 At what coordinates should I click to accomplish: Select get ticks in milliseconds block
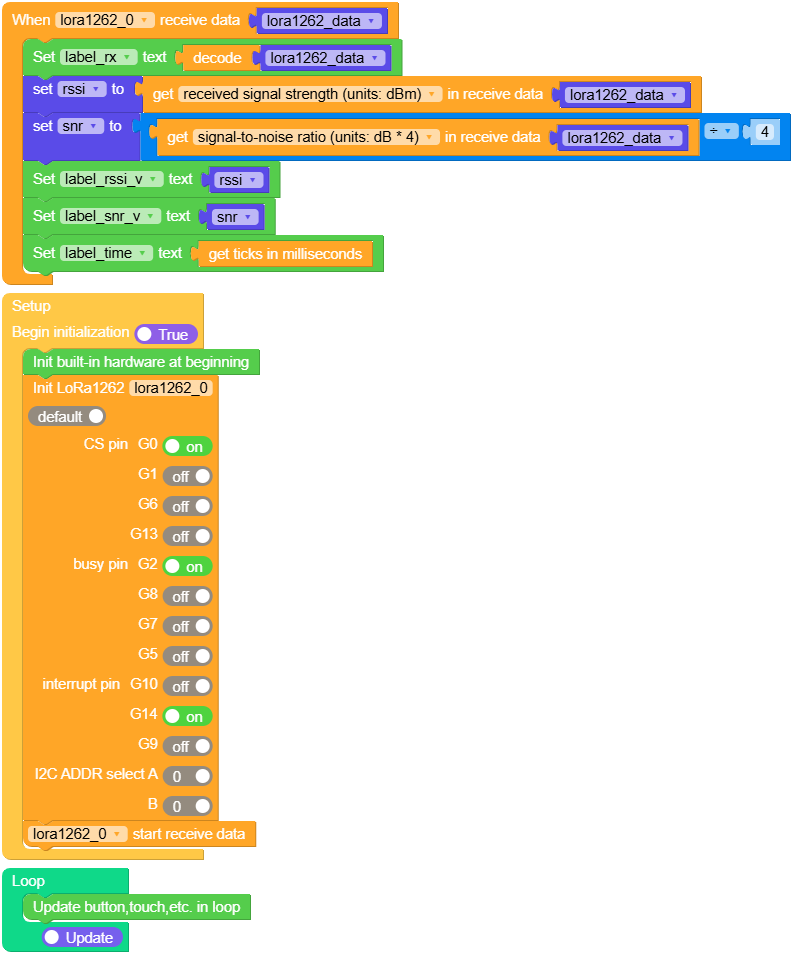point(285,254)
